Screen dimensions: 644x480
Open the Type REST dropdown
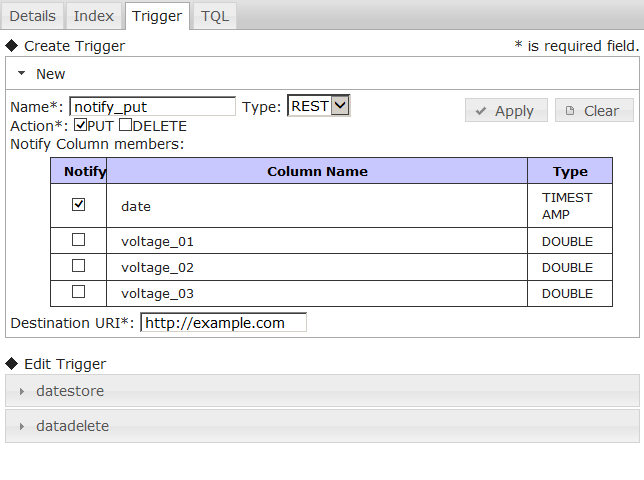318,106
